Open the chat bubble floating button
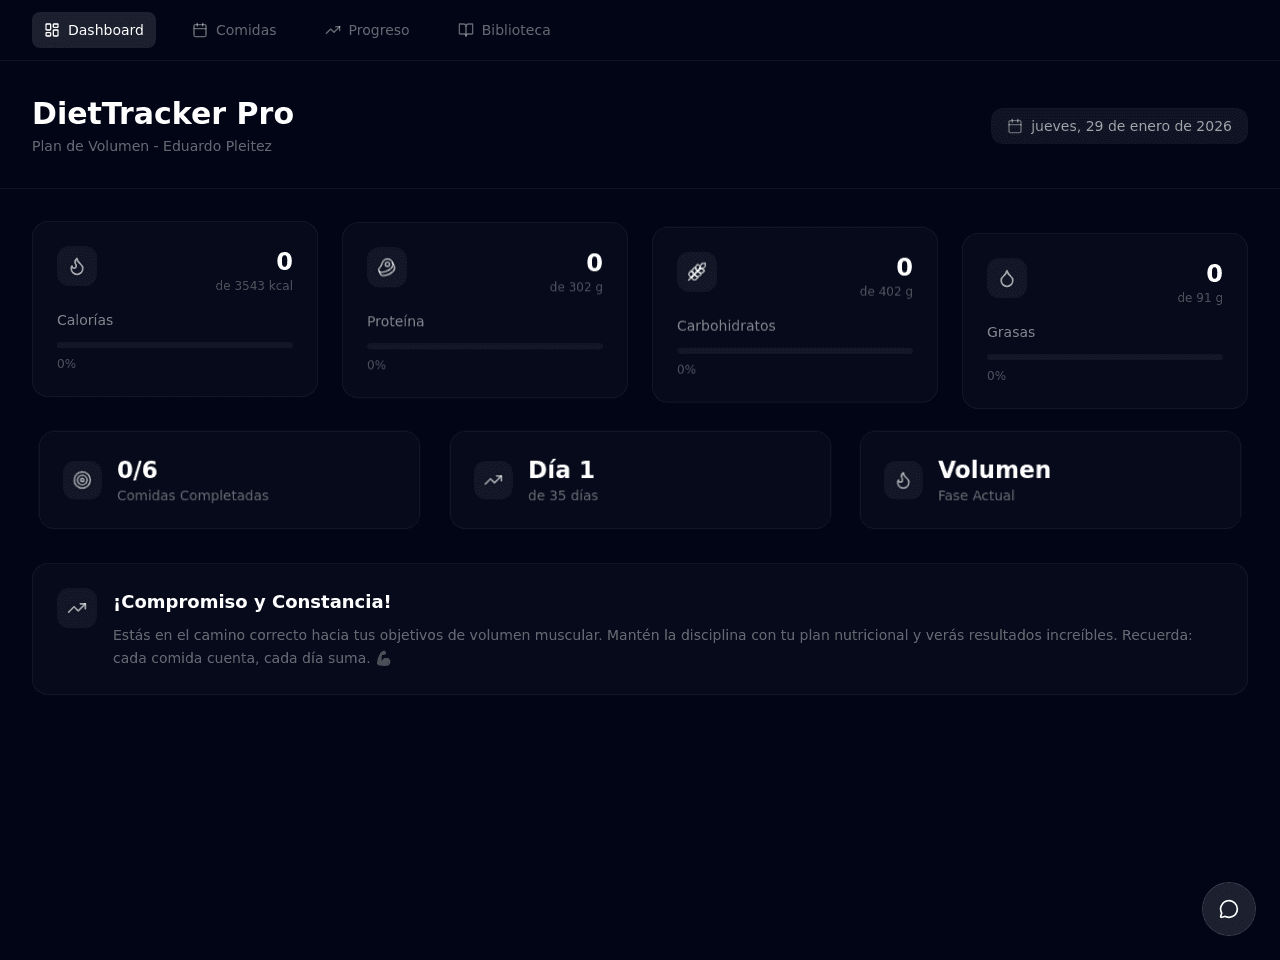1280x960 pixels. pyautogui.click(x=1229, y=909)
